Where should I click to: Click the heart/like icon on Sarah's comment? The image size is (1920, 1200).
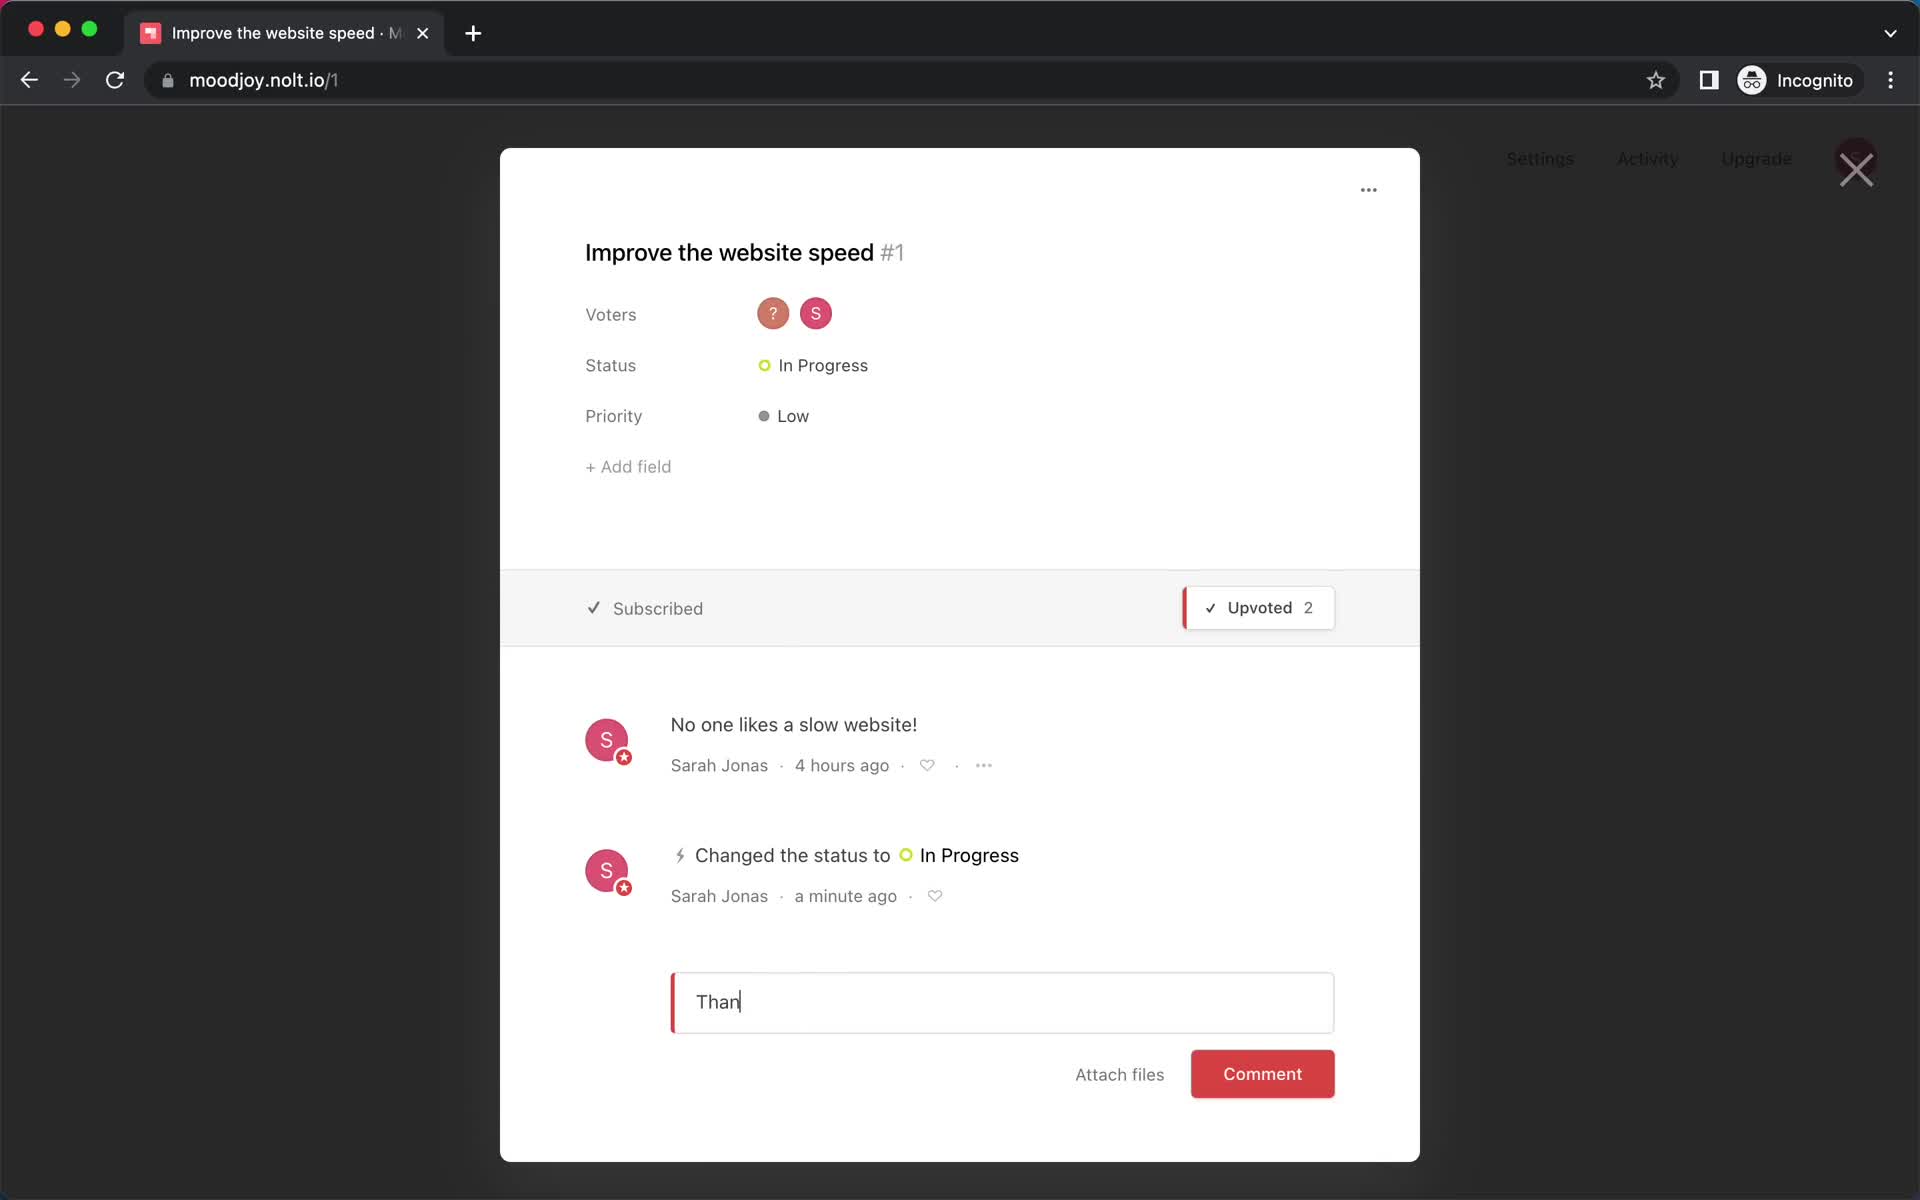click(926, 765)
